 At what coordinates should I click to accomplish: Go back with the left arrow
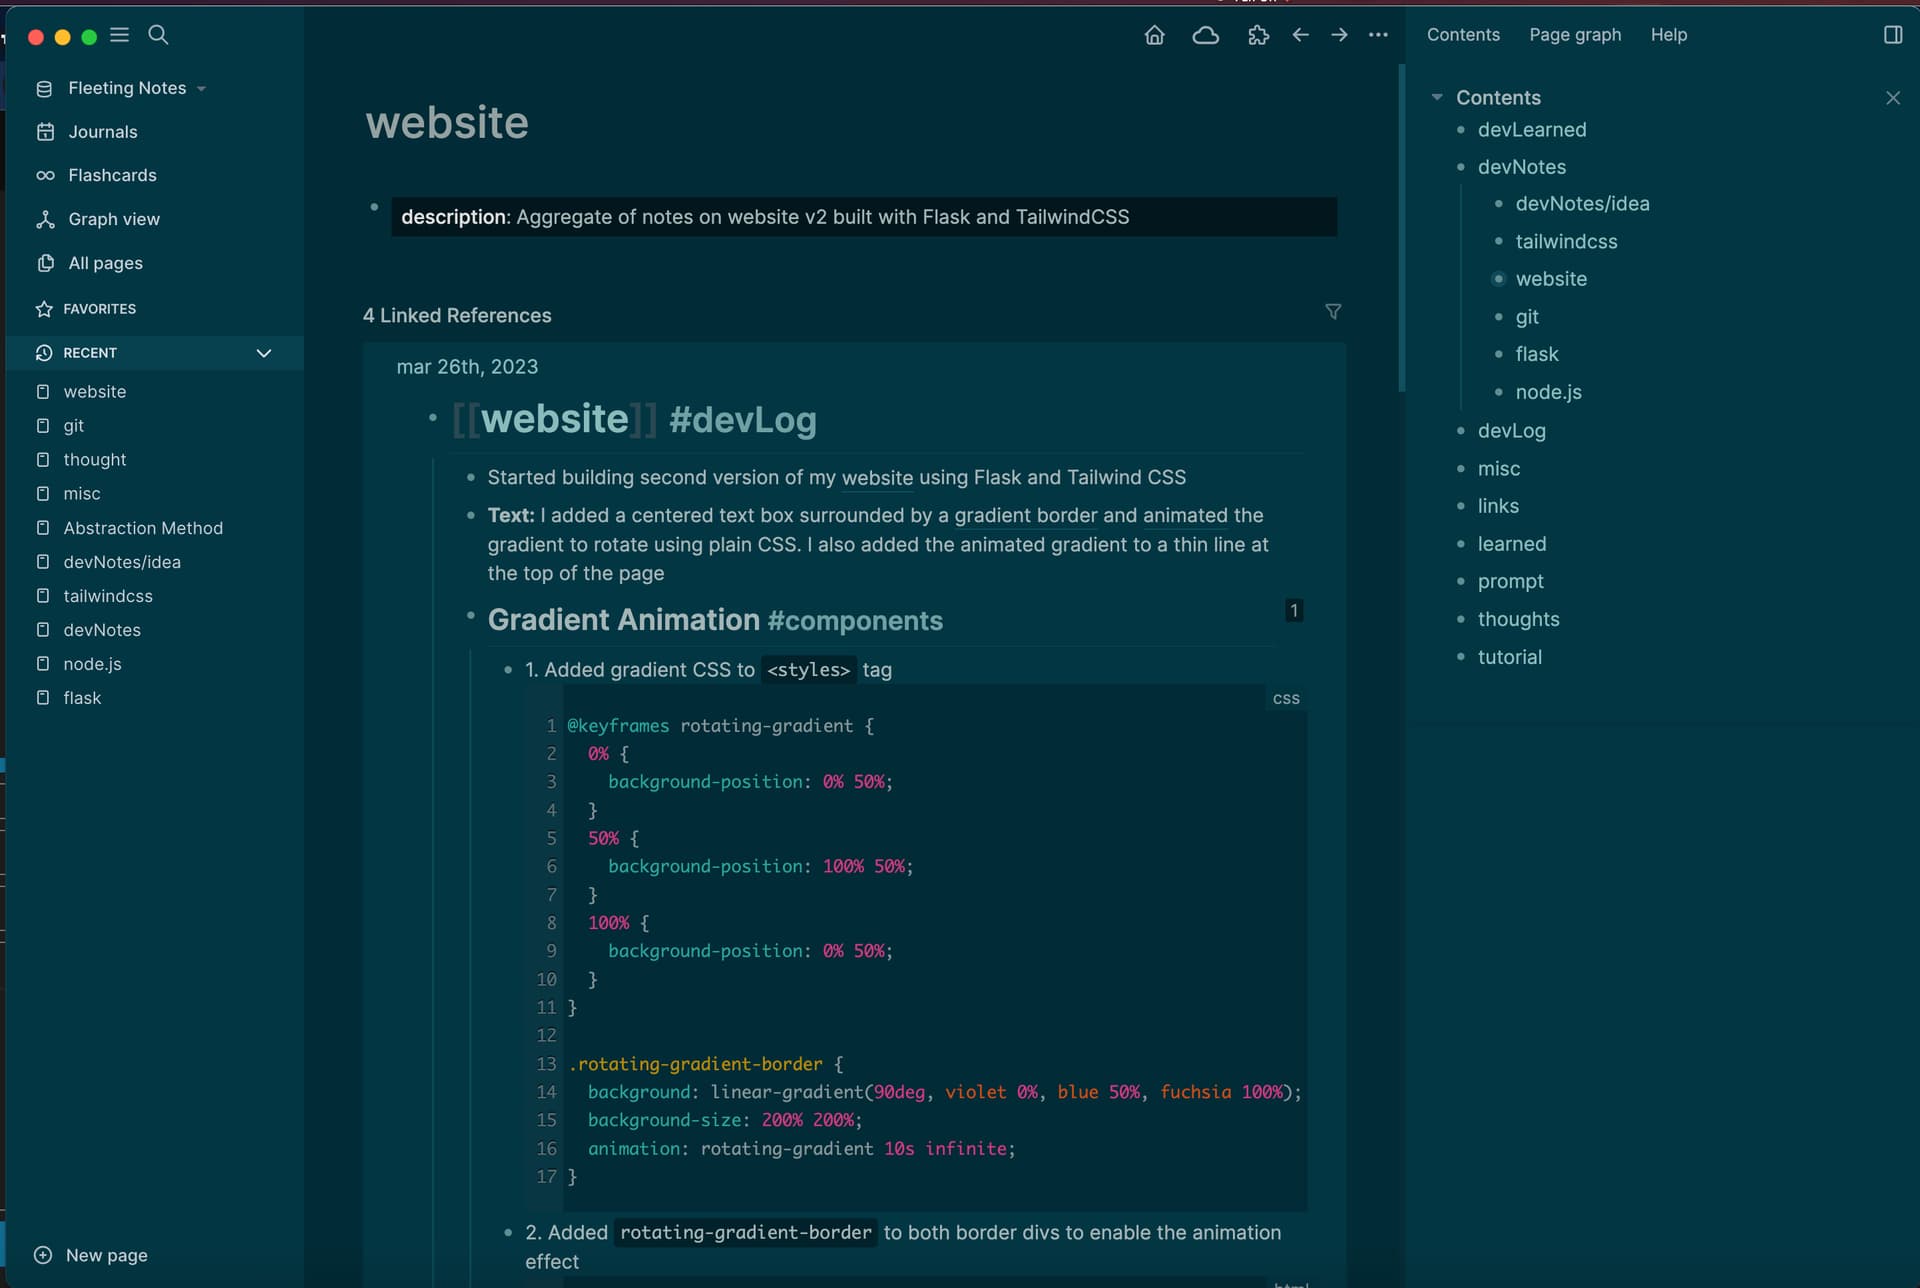coord(1300,35)
